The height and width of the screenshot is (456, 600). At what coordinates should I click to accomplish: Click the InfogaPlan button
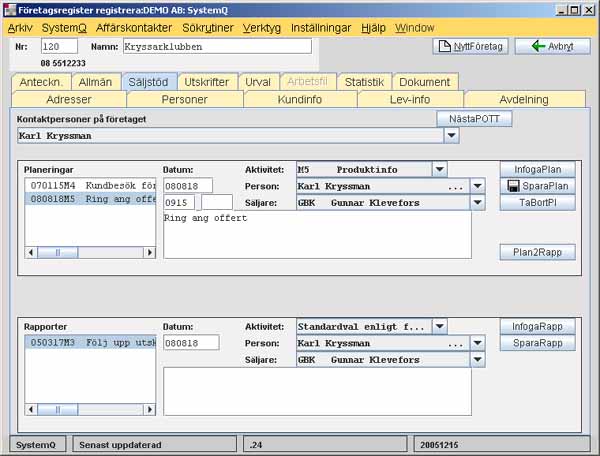tap(538, 169)
